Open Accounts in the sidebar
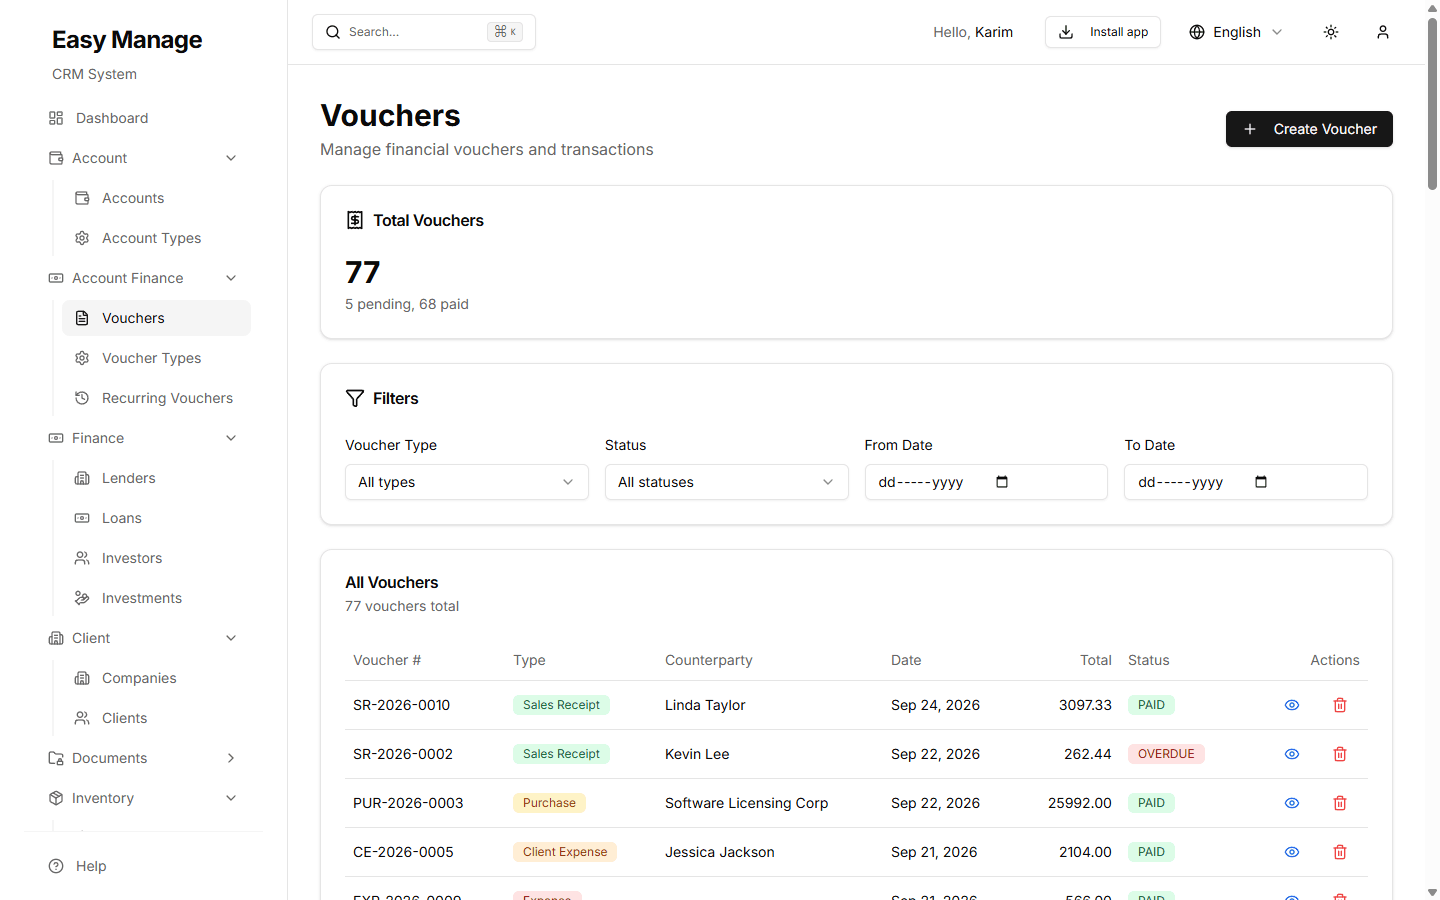Image resolution: width=1440 pixels, height=900 pixels. pyautogui.click(x=156, y=198)
